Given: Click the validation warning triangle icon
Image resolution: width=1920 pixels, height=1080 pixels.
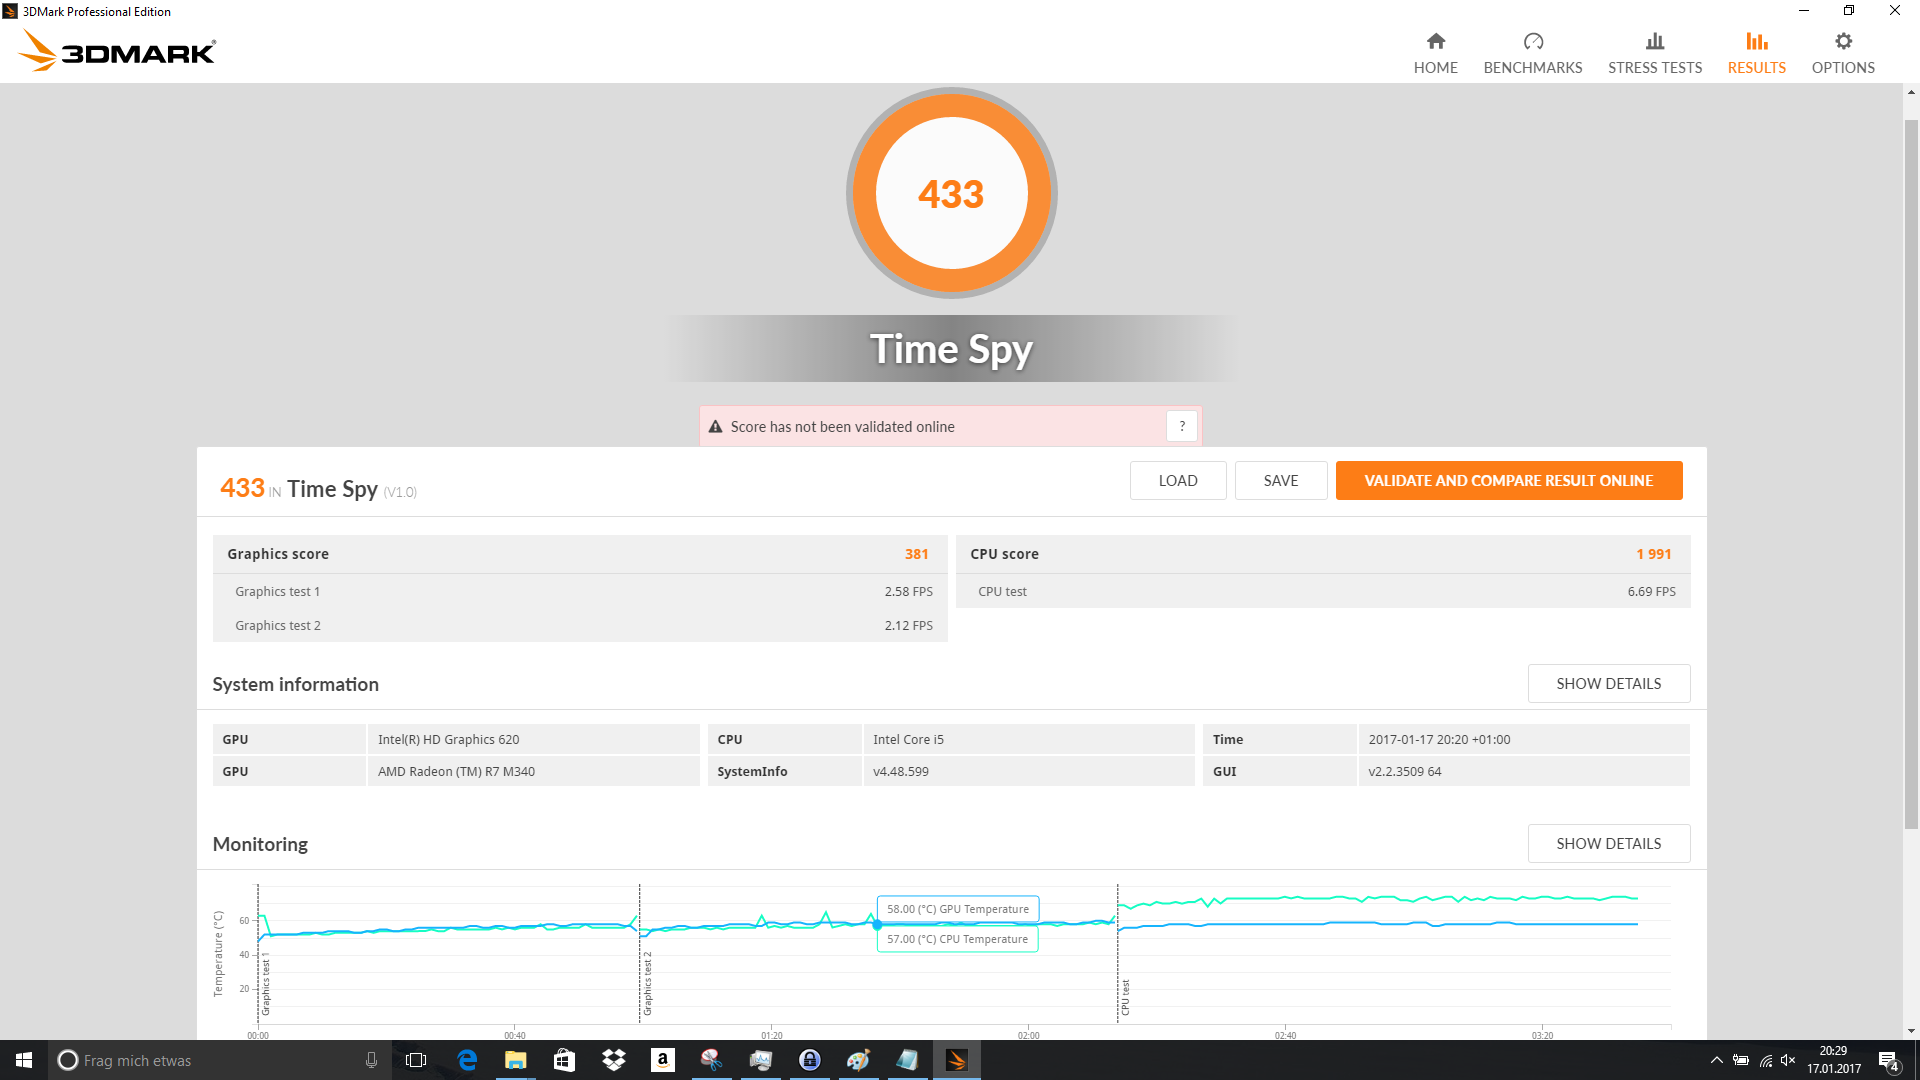Looking at the screenshot, I should [715, 427].
